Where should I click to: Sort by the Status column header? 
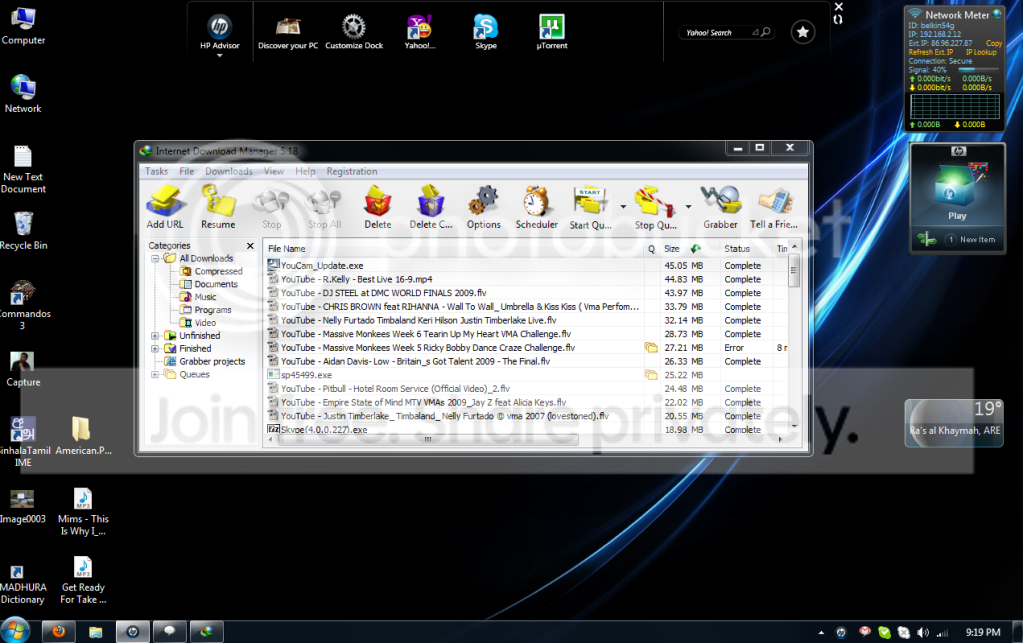tap(746, 248)
